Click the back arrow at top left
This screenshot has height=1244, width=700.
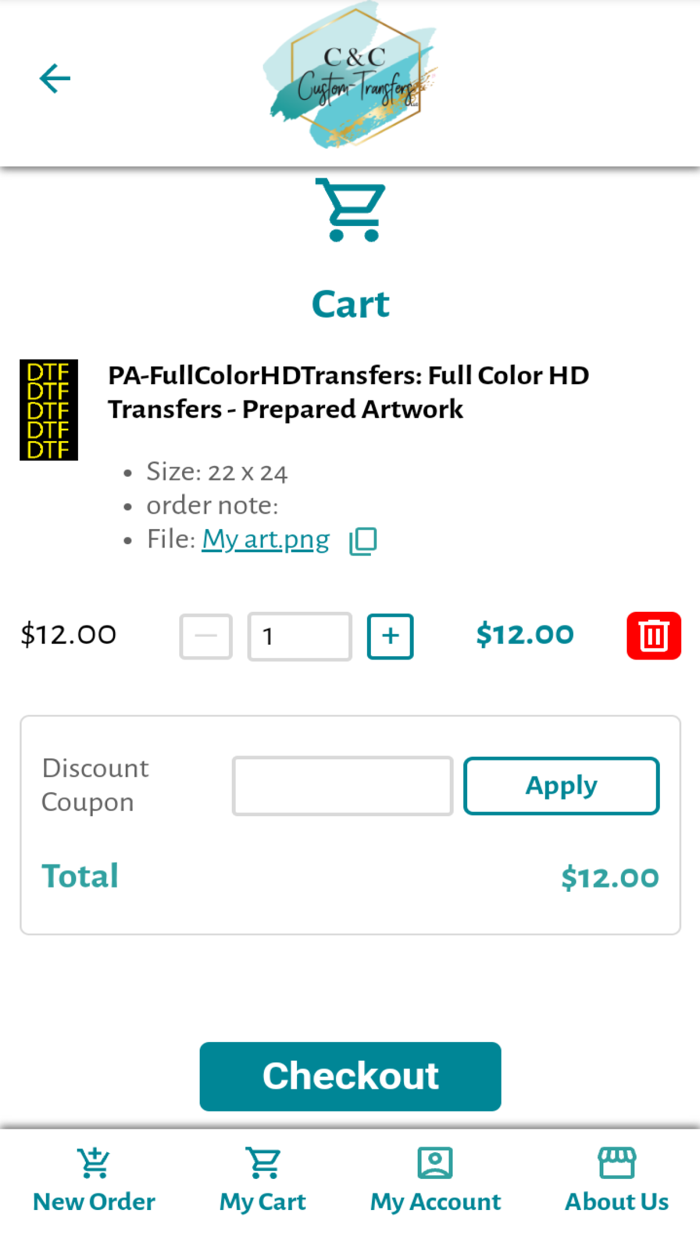point(55,78)
